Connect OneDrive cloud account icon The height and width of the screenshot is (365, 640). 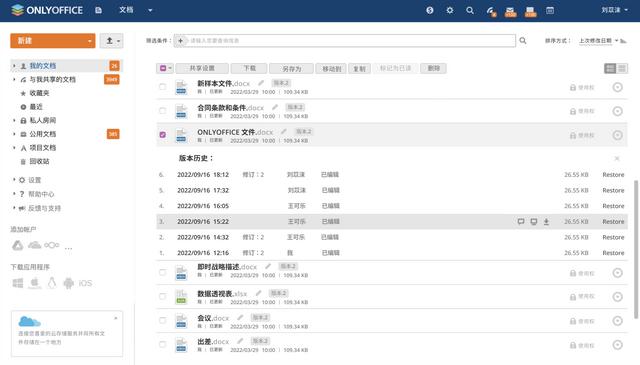pyautogui.click(x=35, y=245)
